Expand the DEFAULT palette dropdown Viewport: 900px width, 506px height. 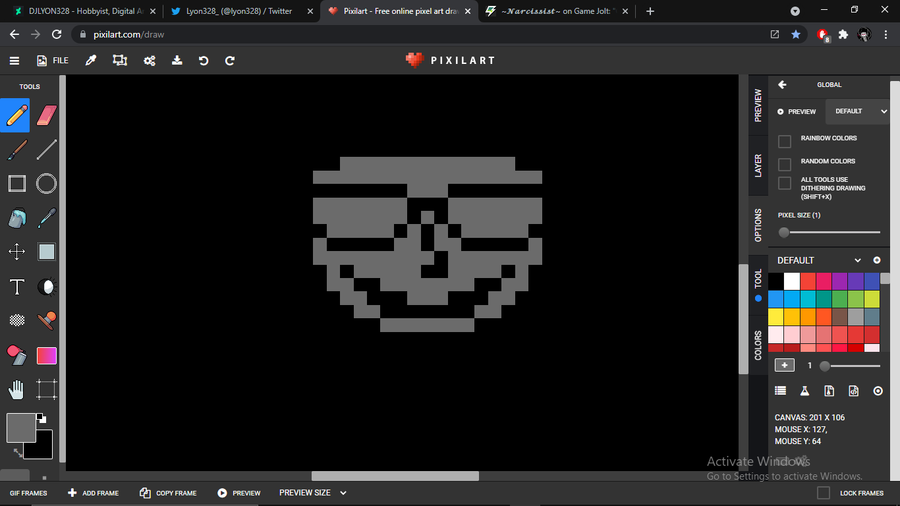click(x=819, y=260)
